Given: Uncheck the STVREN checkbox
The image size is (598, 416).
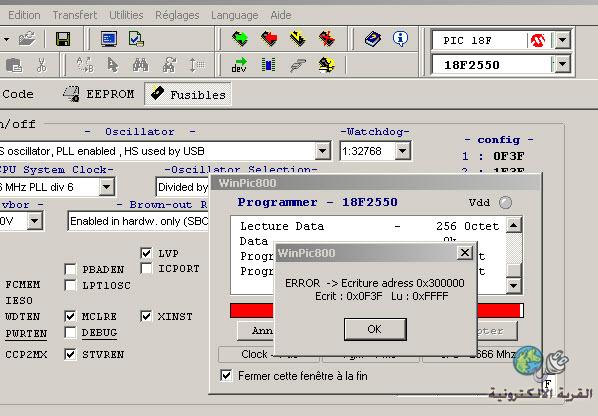Looking at the screenshot, I should [x=70, y=354].
